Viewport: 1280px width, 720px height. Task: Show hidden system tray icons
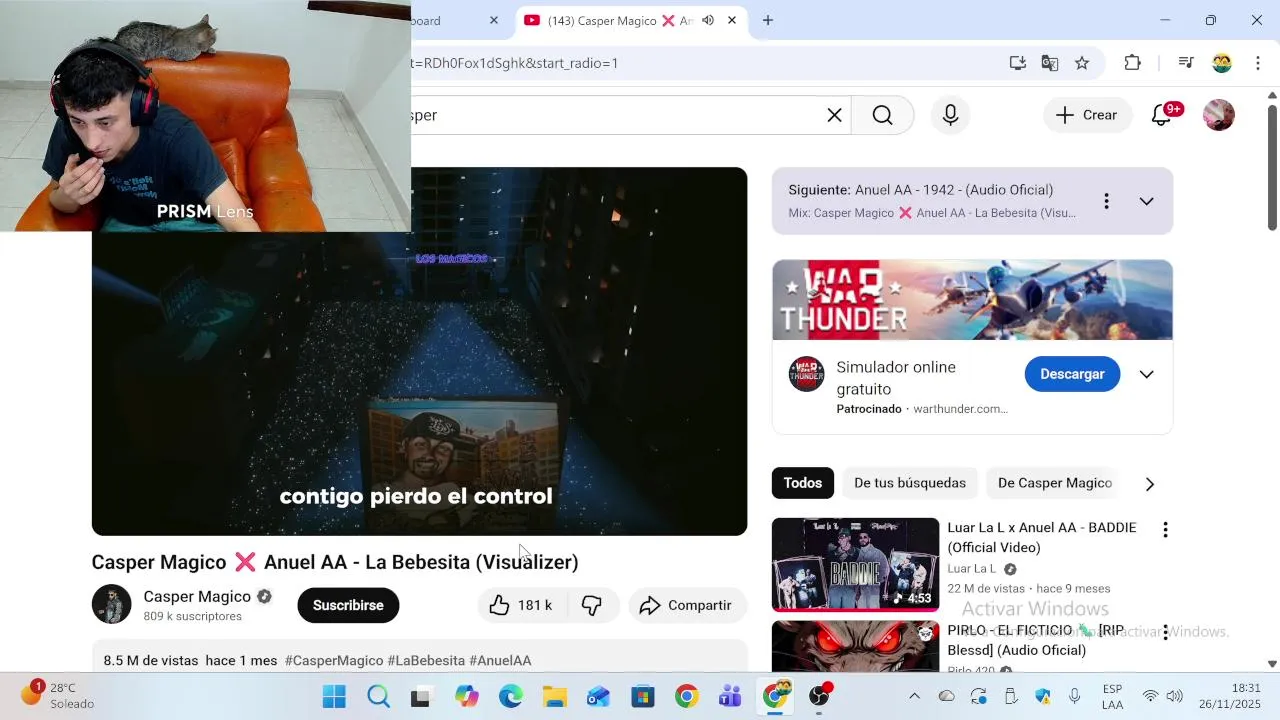(x=914, y=696)
